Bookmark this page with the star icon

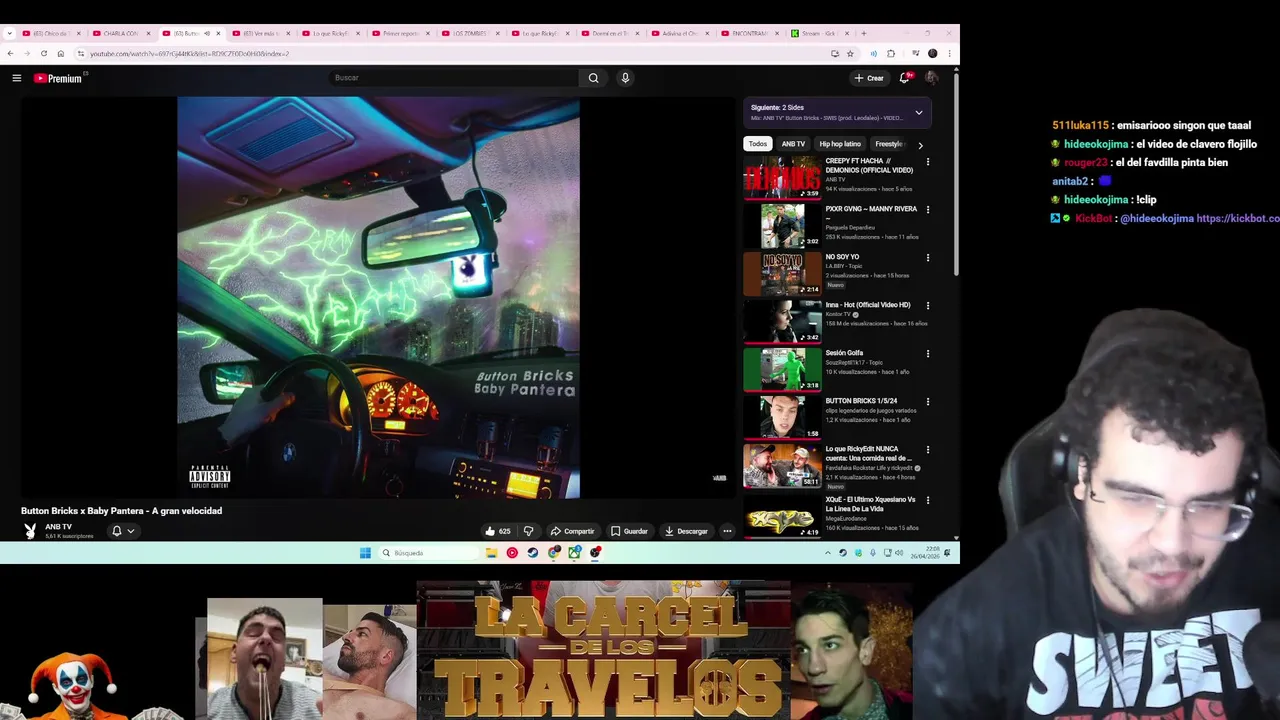point(850,53)
